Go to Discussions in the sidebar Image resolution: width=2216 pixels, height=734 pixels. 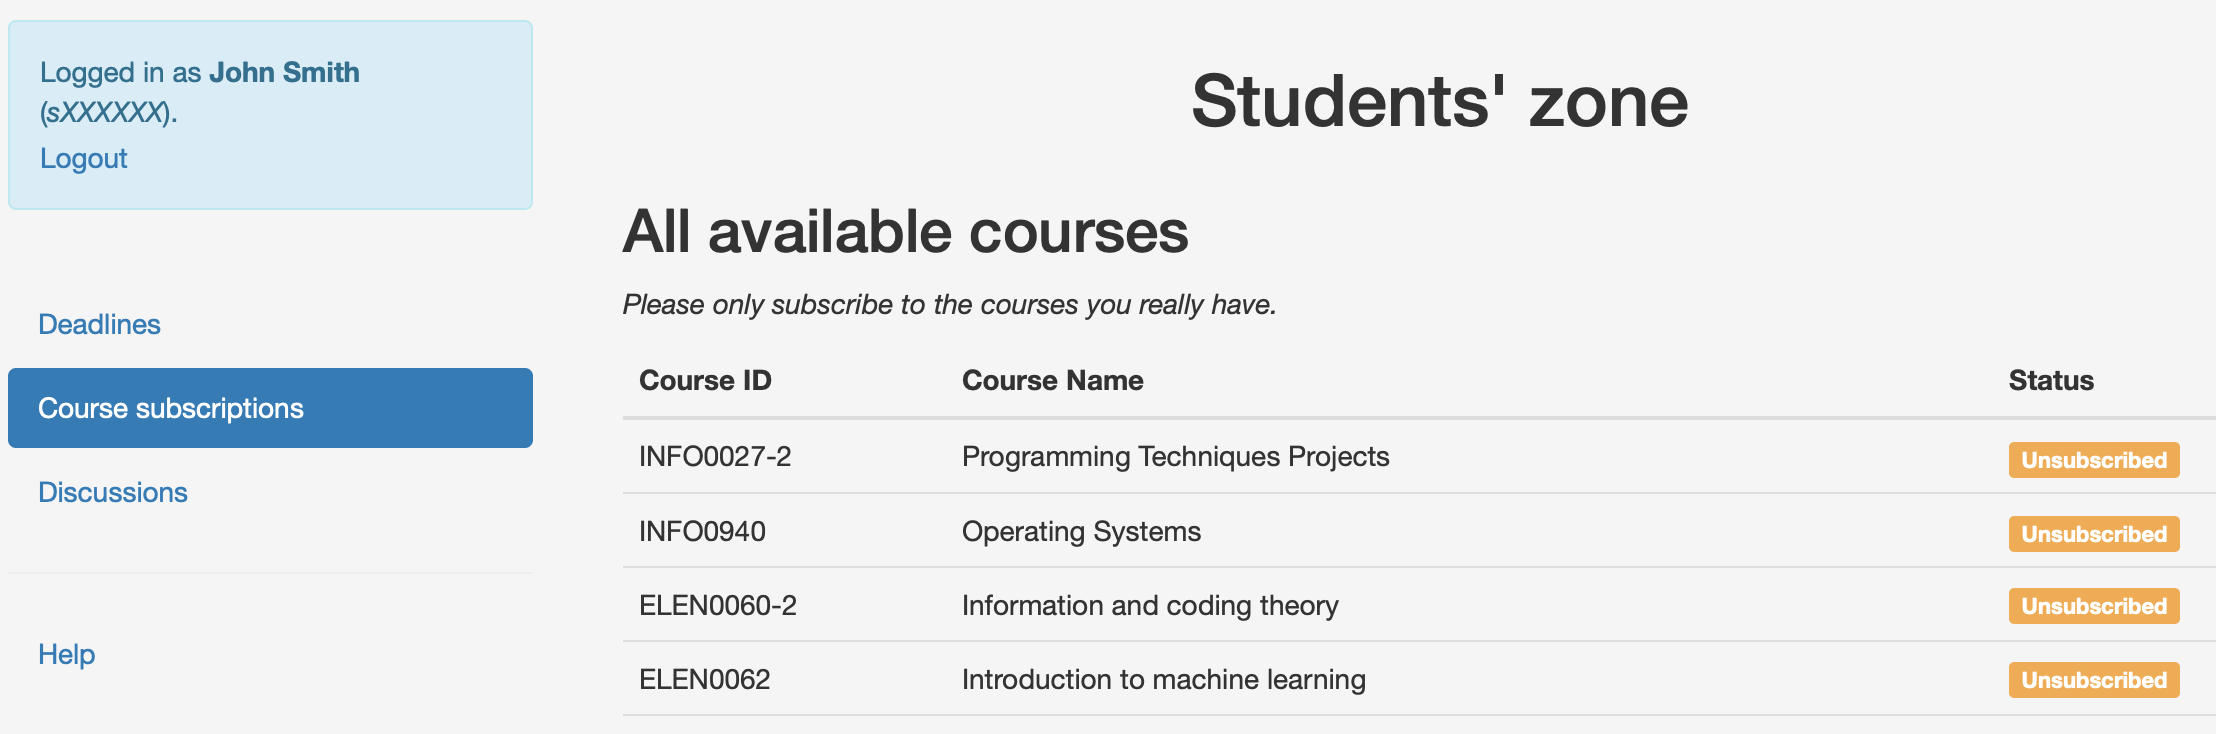click(113, 492)
